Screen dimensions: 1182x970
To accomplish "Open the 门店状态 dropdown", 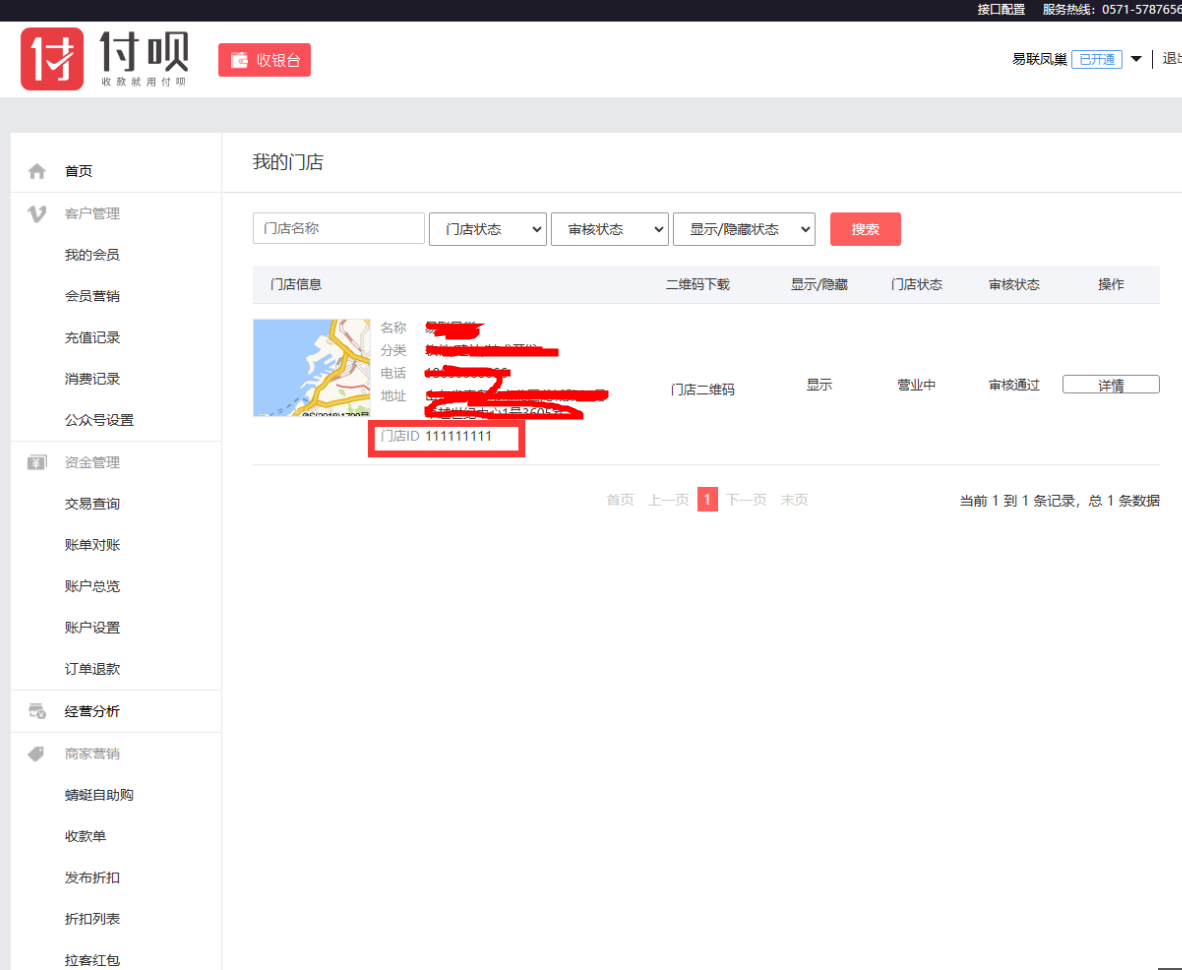I will (x=487, y=229).
